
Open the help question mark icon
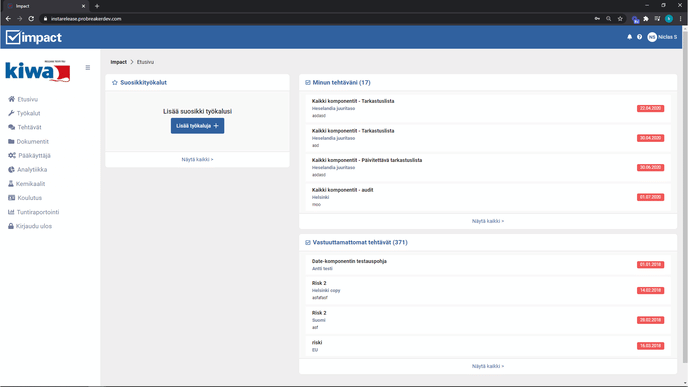point(639,37)
